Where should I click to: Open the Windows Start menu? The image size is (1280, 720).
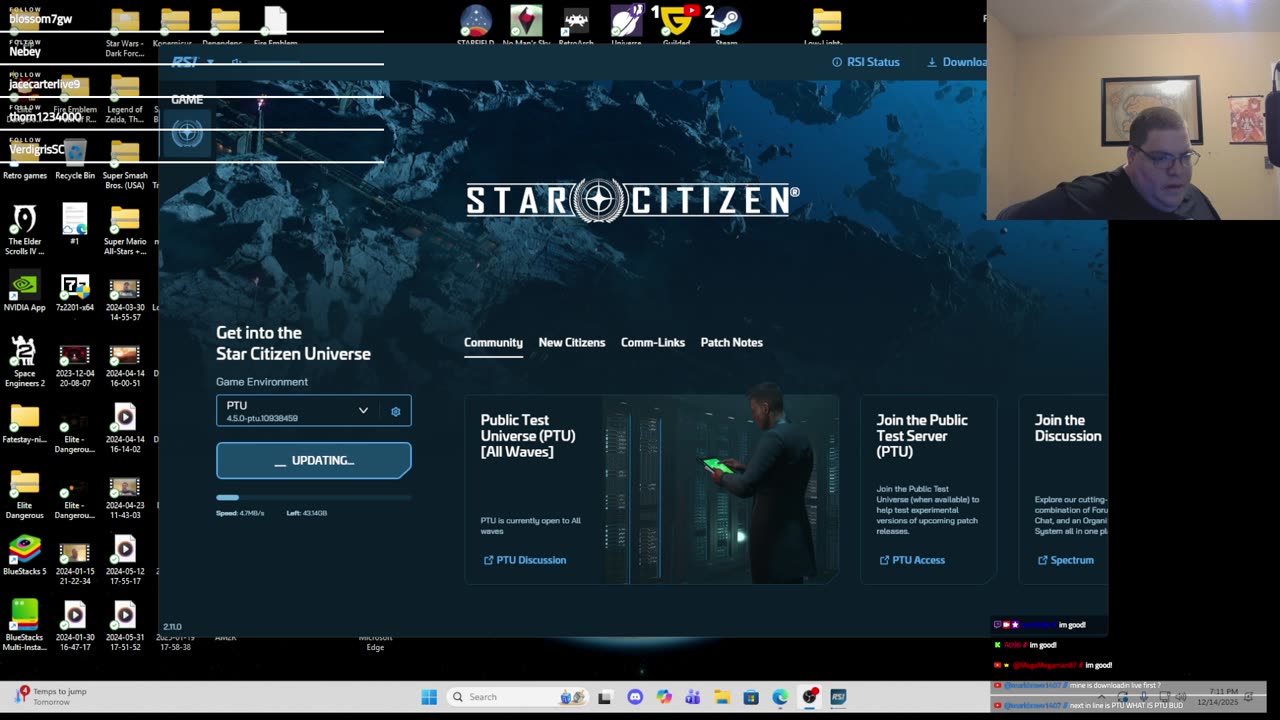[x=429, y=697]
